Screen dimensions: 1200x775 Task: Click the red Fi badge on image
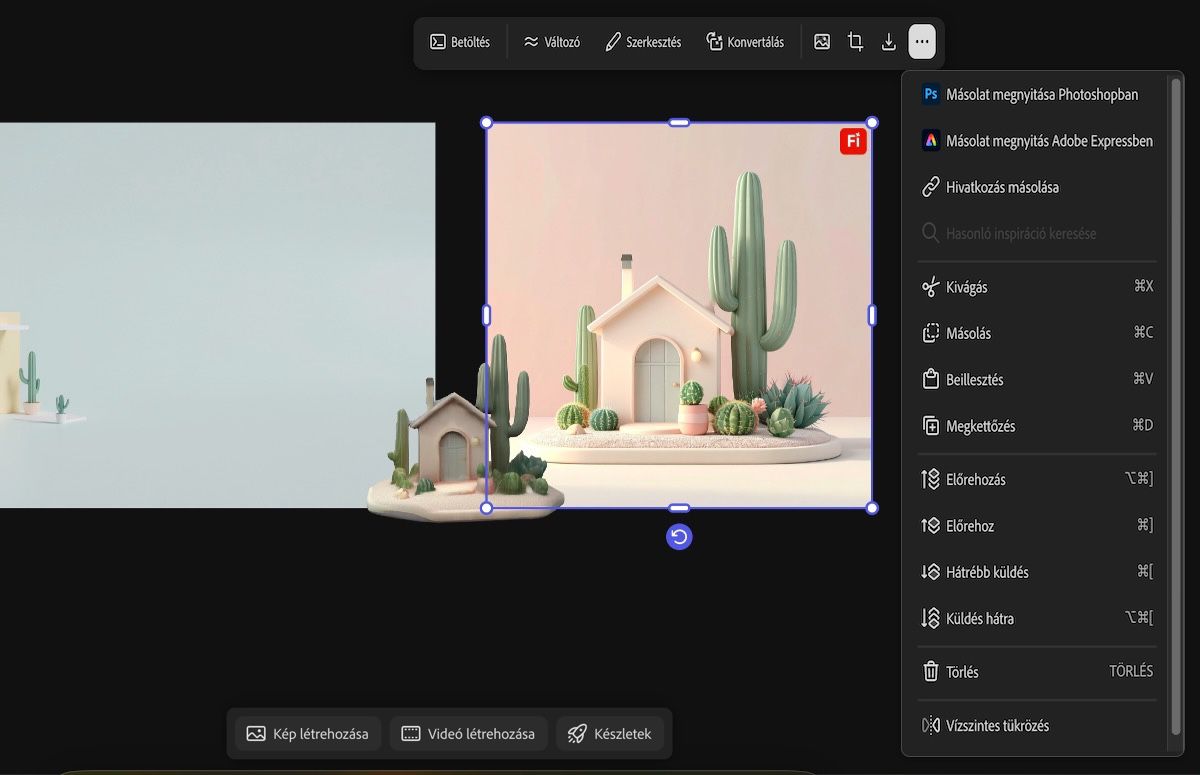tap(853, 142)
